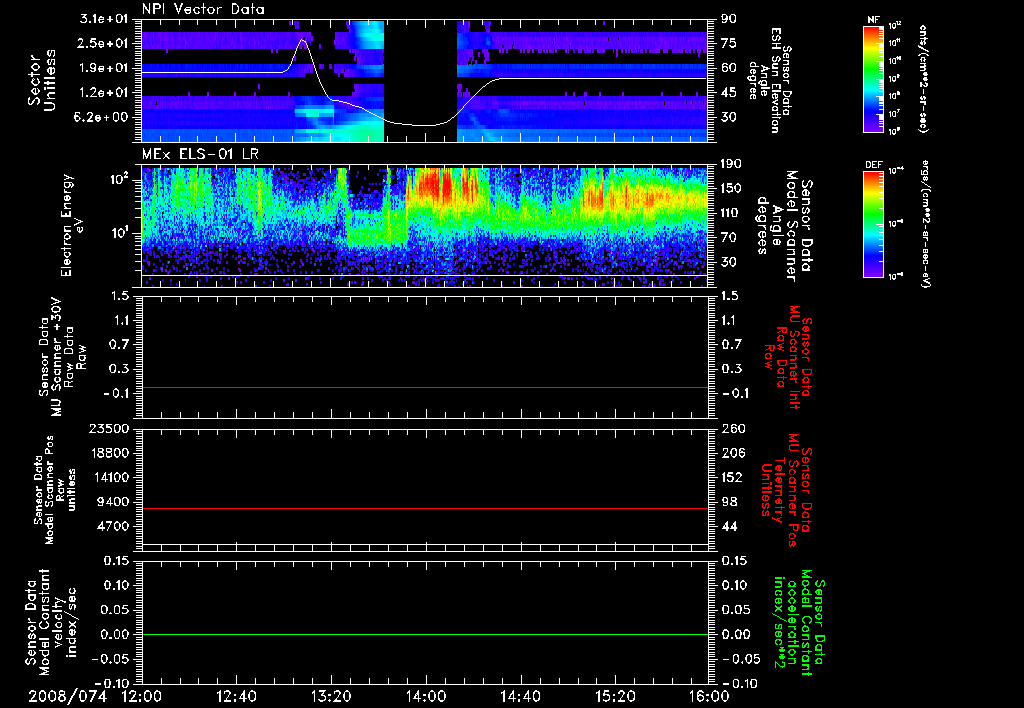Click the 9400 scanner position tick label
The height and width of the screenshot is (708, 1024).
click(x=113, y=502)
